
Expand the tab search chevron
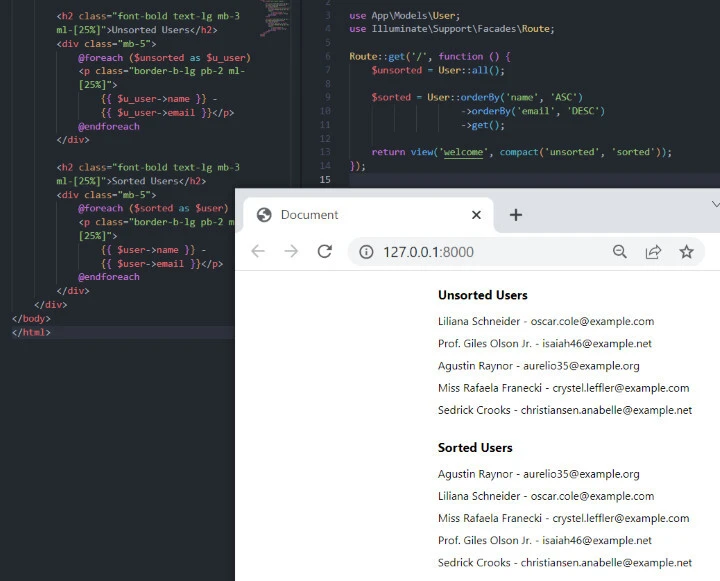[x=714, y=204]
